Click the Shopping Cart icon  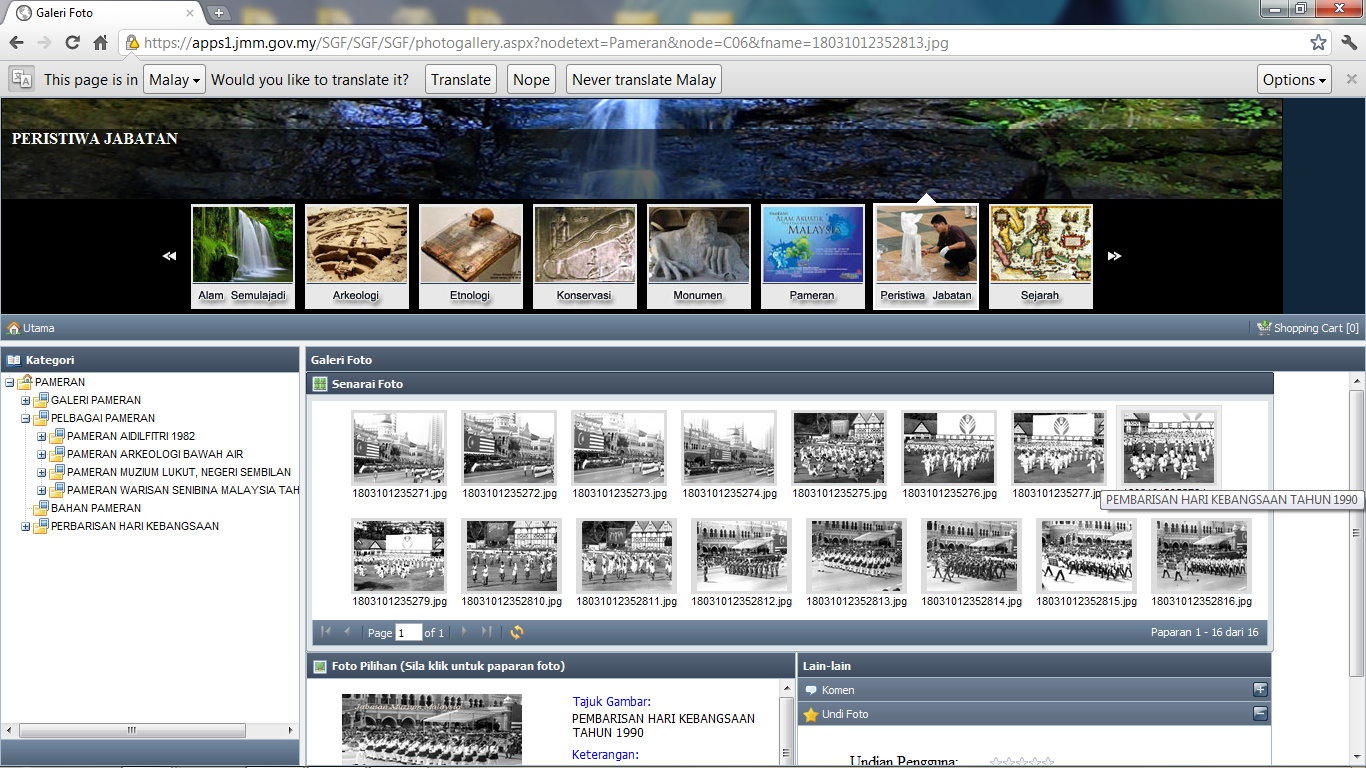tap(1264, 328)
